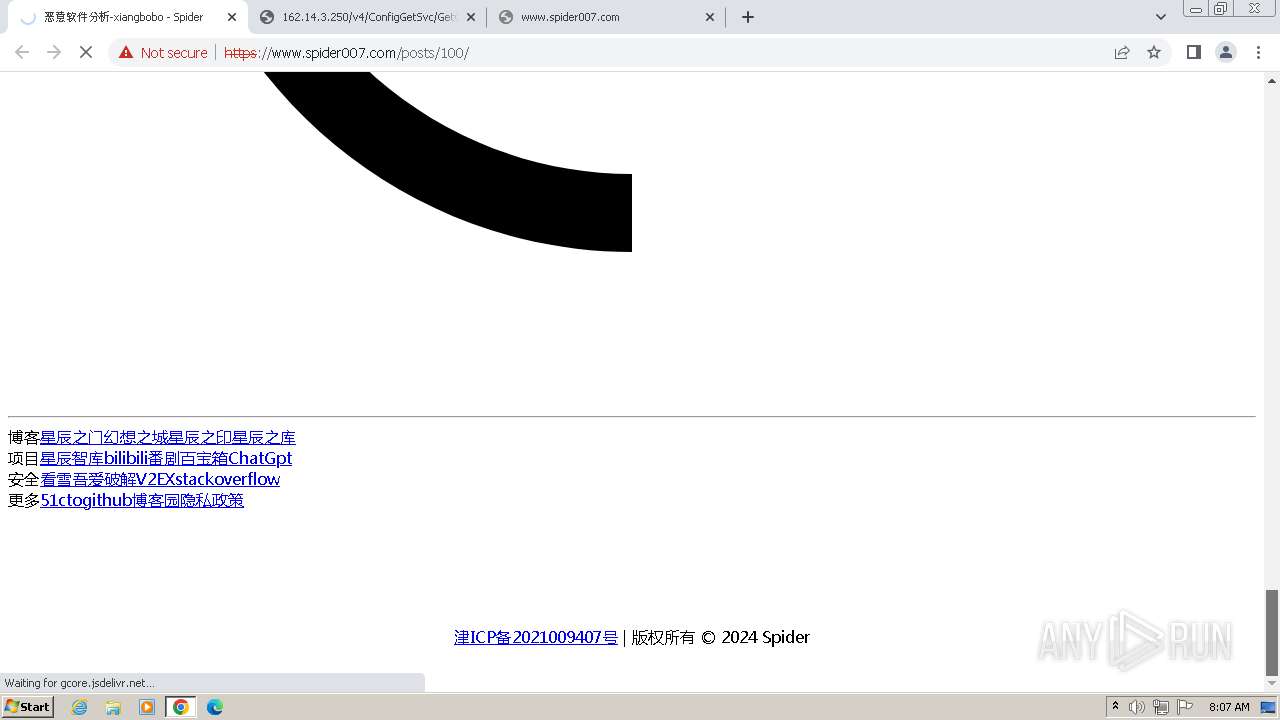Open Chrome's three-dot menu
The image size is (1280, 720).
(1259, 52)
